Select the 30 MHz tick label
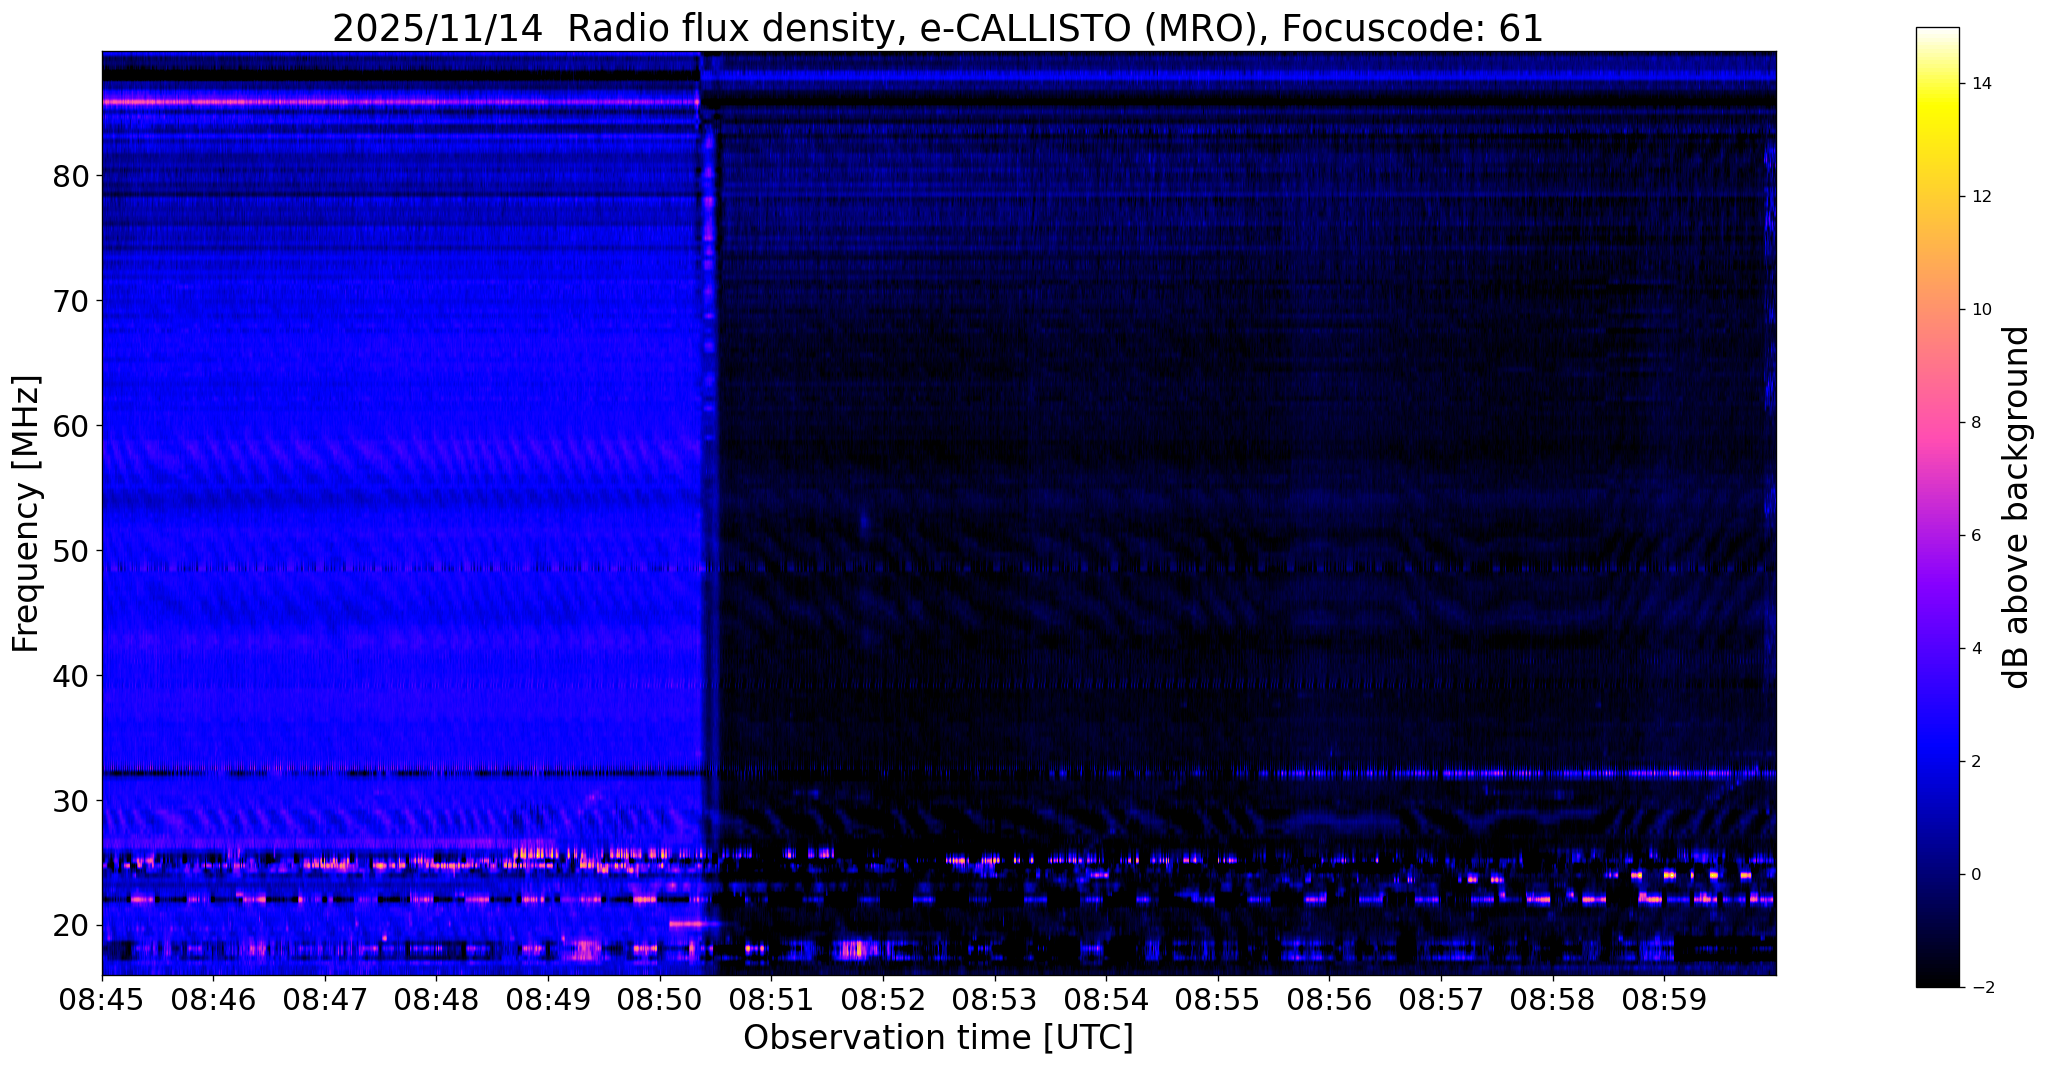 click(71, 801)
